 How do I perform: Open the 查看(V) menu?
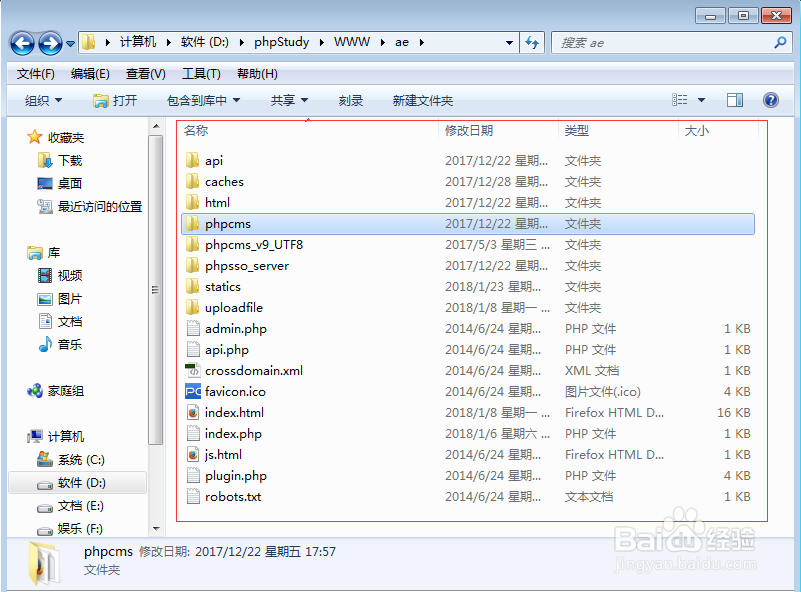(x=146, y=74)
